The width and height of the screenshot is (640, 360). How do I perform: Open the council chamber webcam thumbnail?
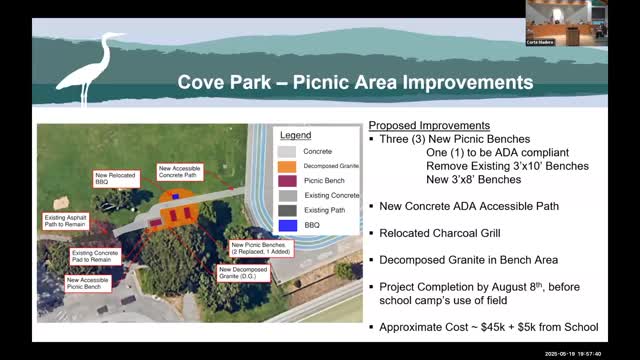coord(567,23)
